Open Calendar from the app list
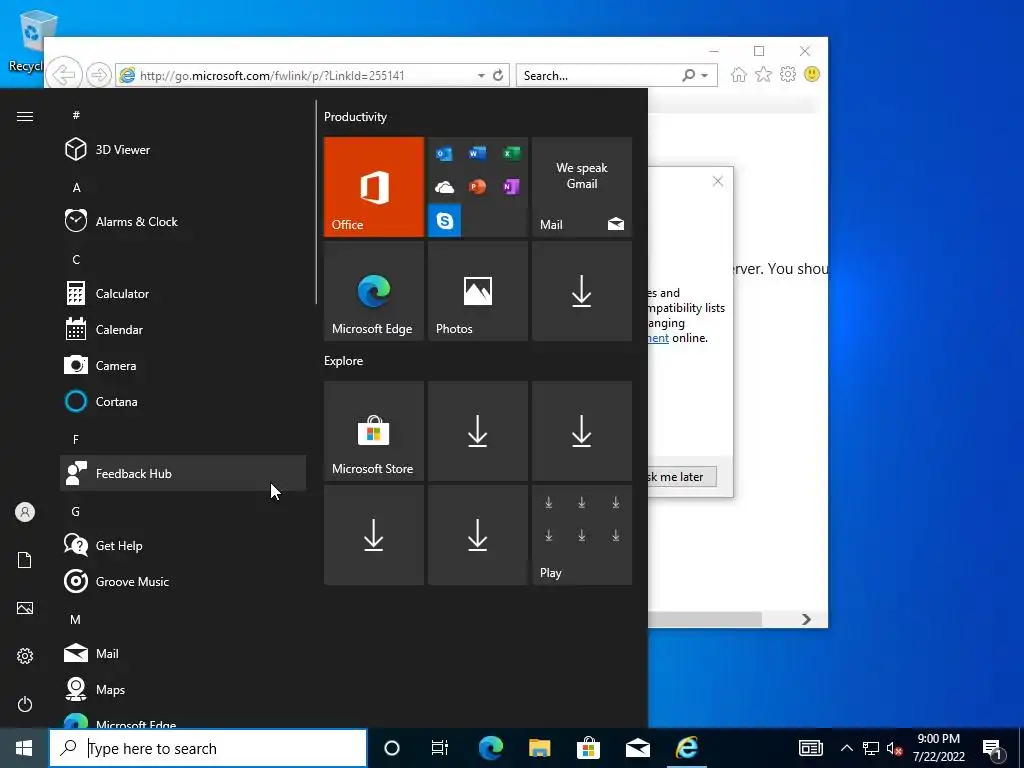The height and width of the screenshot is (768, 1024). coord(183,329)
